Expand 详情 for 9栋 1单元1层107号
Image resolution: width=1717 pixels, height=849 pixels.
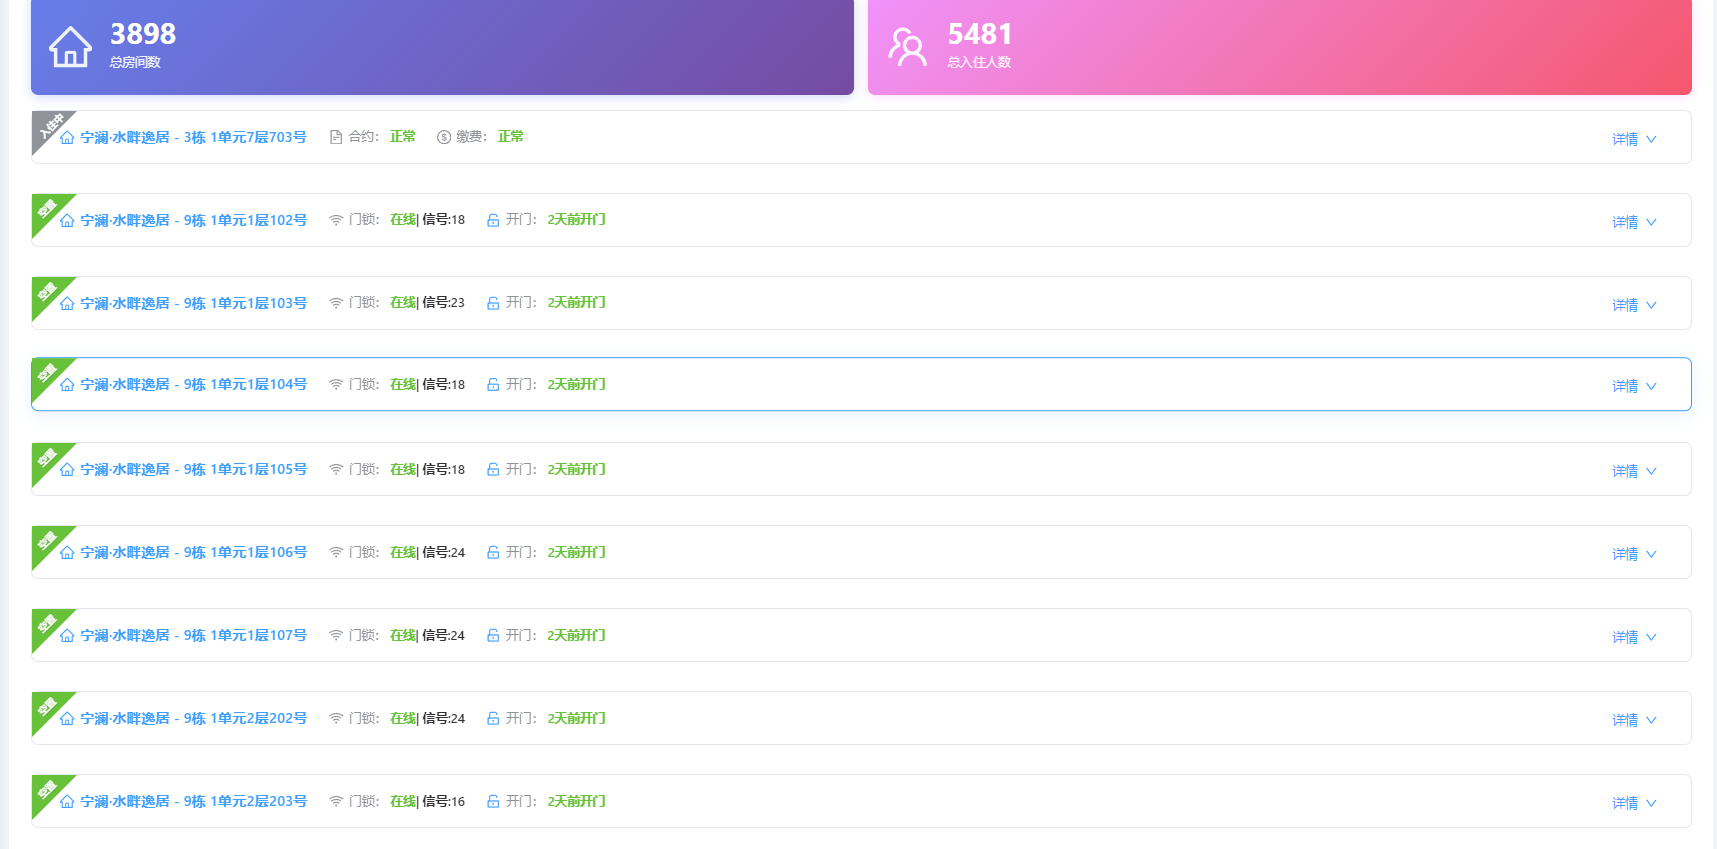[1634, 637]
